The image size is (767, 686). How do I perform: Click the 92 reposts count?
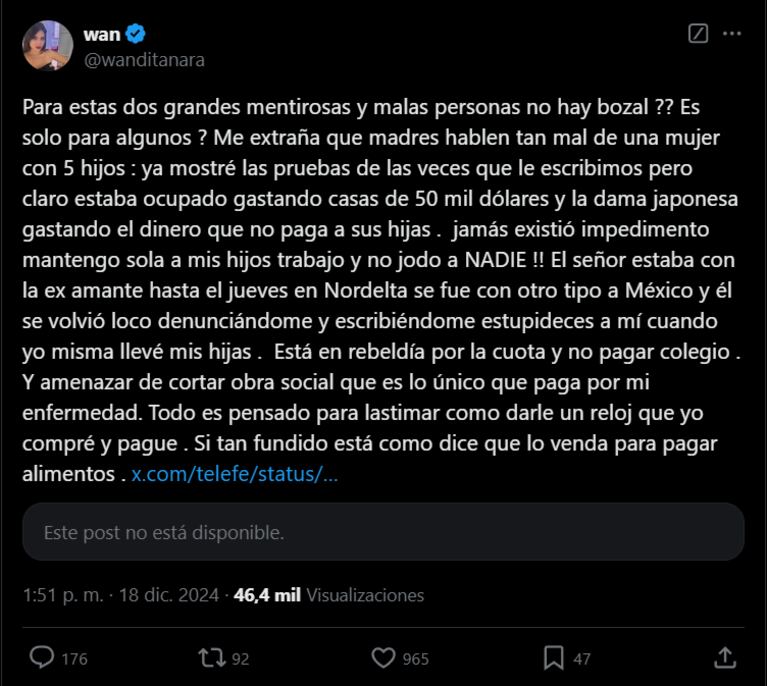240,659
